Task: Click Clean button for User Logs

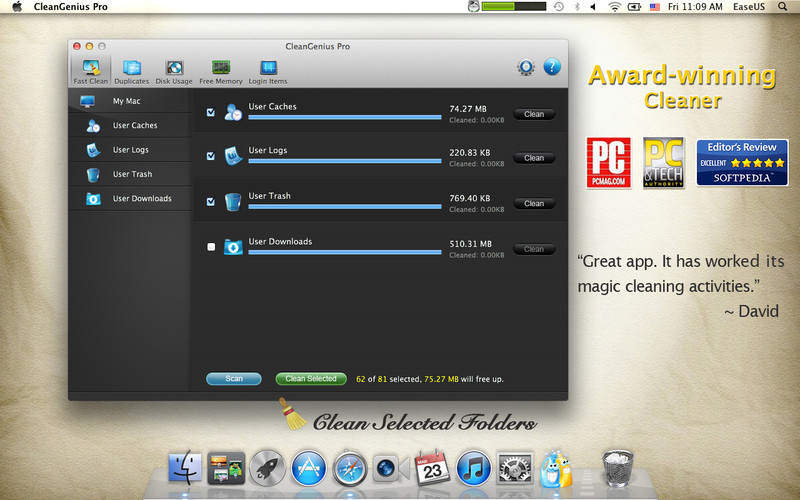Action: point(534,158)
